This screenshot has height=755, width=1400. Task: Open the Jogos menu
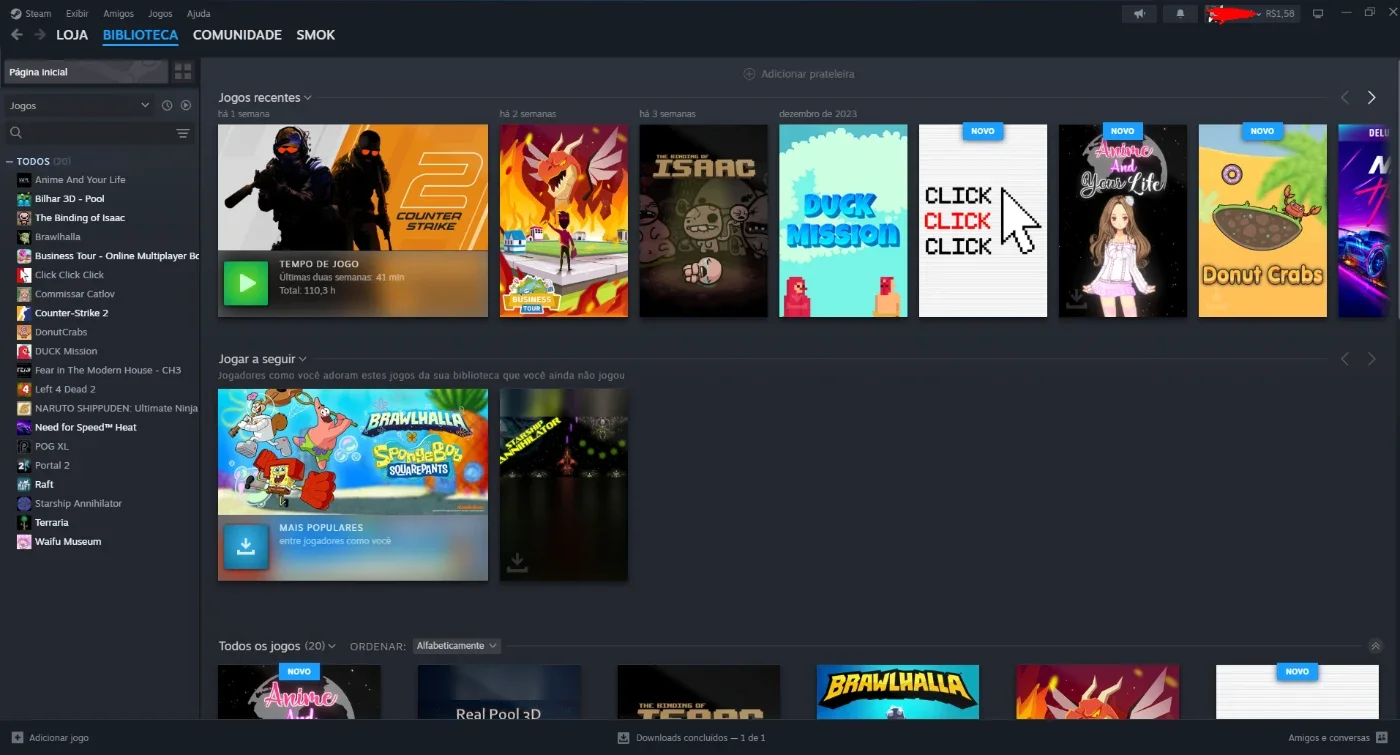coord(160,14)
